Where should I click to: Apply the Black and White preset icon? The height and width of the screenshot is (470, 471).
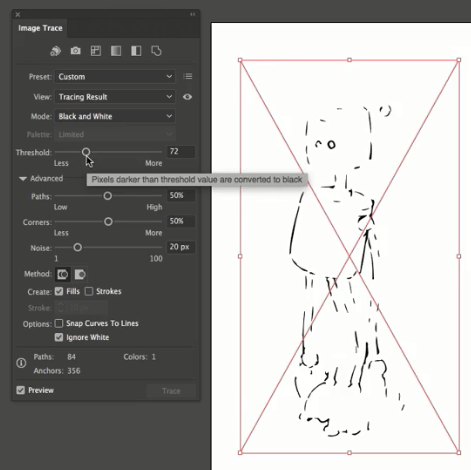(x=136, y=51)
